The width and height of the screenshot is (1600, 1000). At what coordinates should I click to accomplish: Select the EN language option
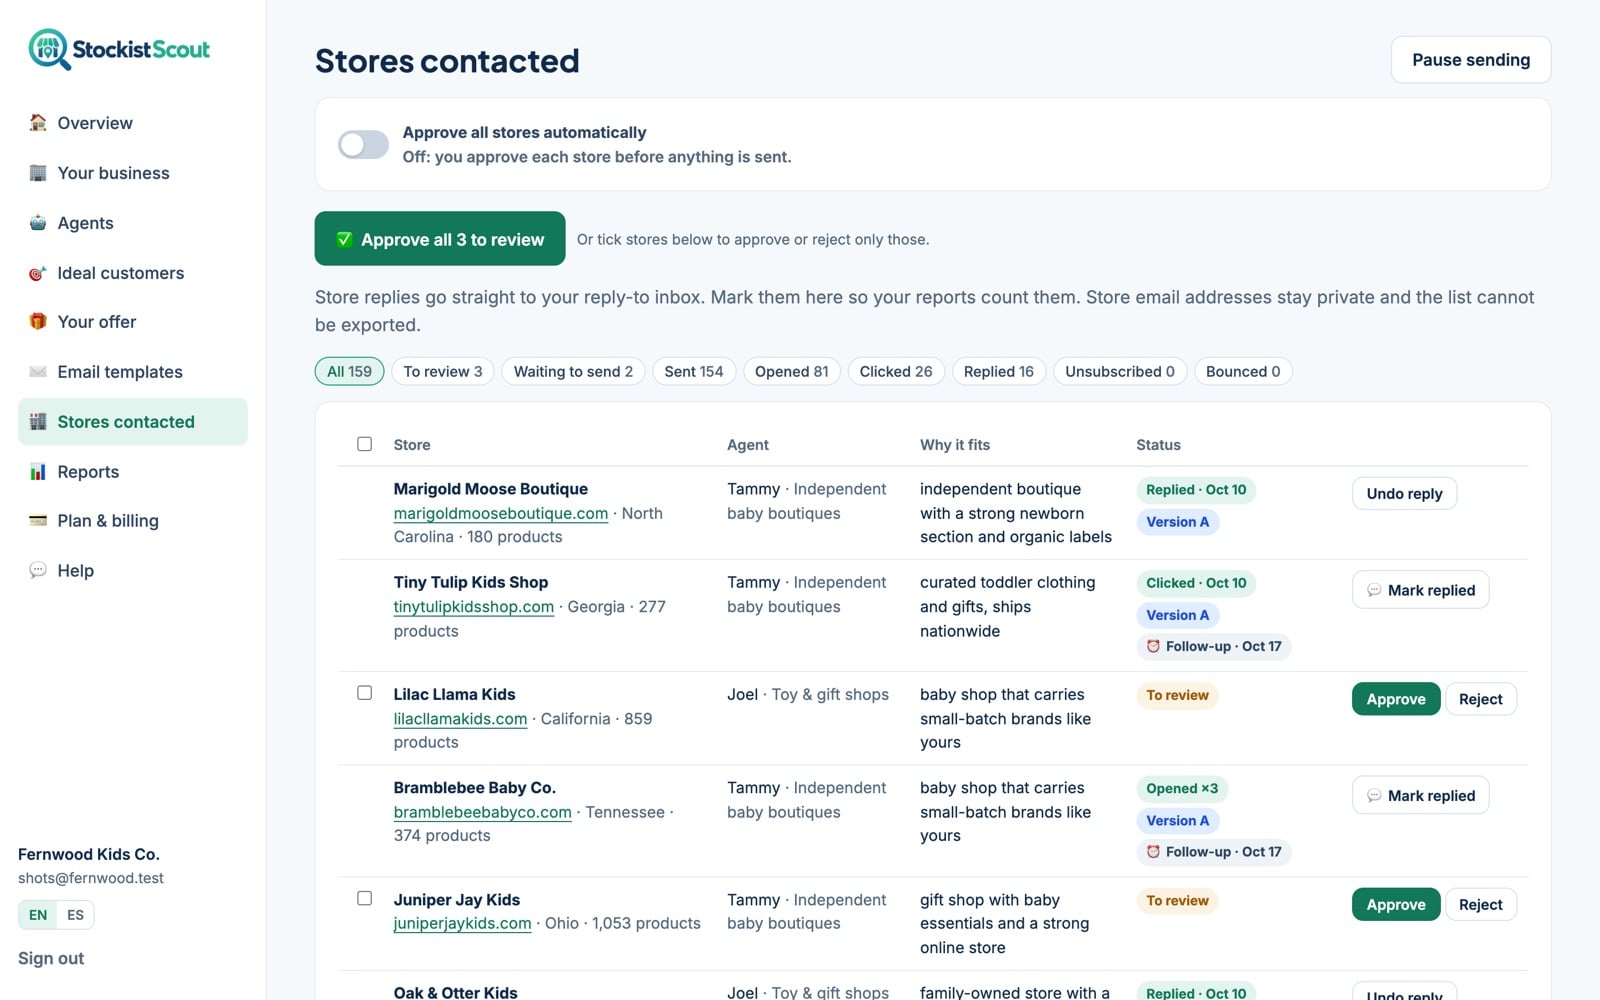click(x=38, y=915)
